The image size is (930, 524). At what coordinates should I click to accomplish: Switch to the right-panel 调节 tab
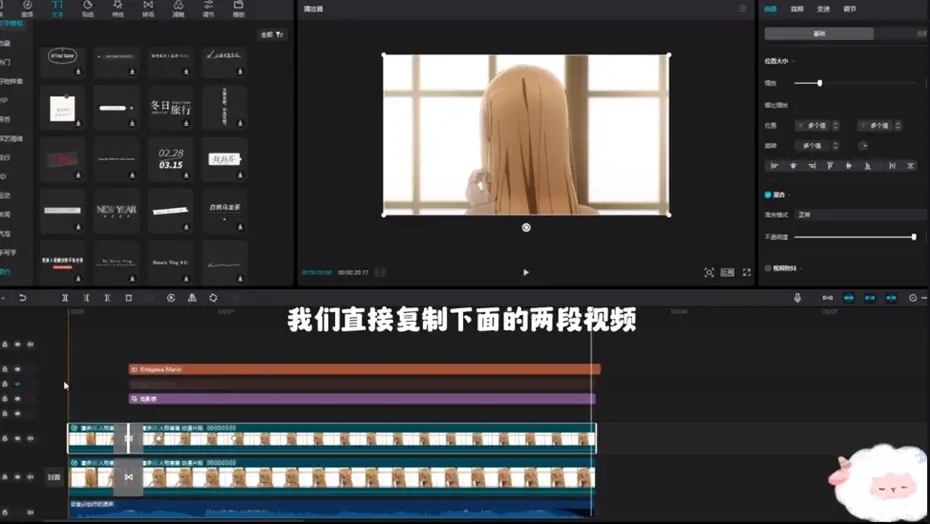pos(850,9)
